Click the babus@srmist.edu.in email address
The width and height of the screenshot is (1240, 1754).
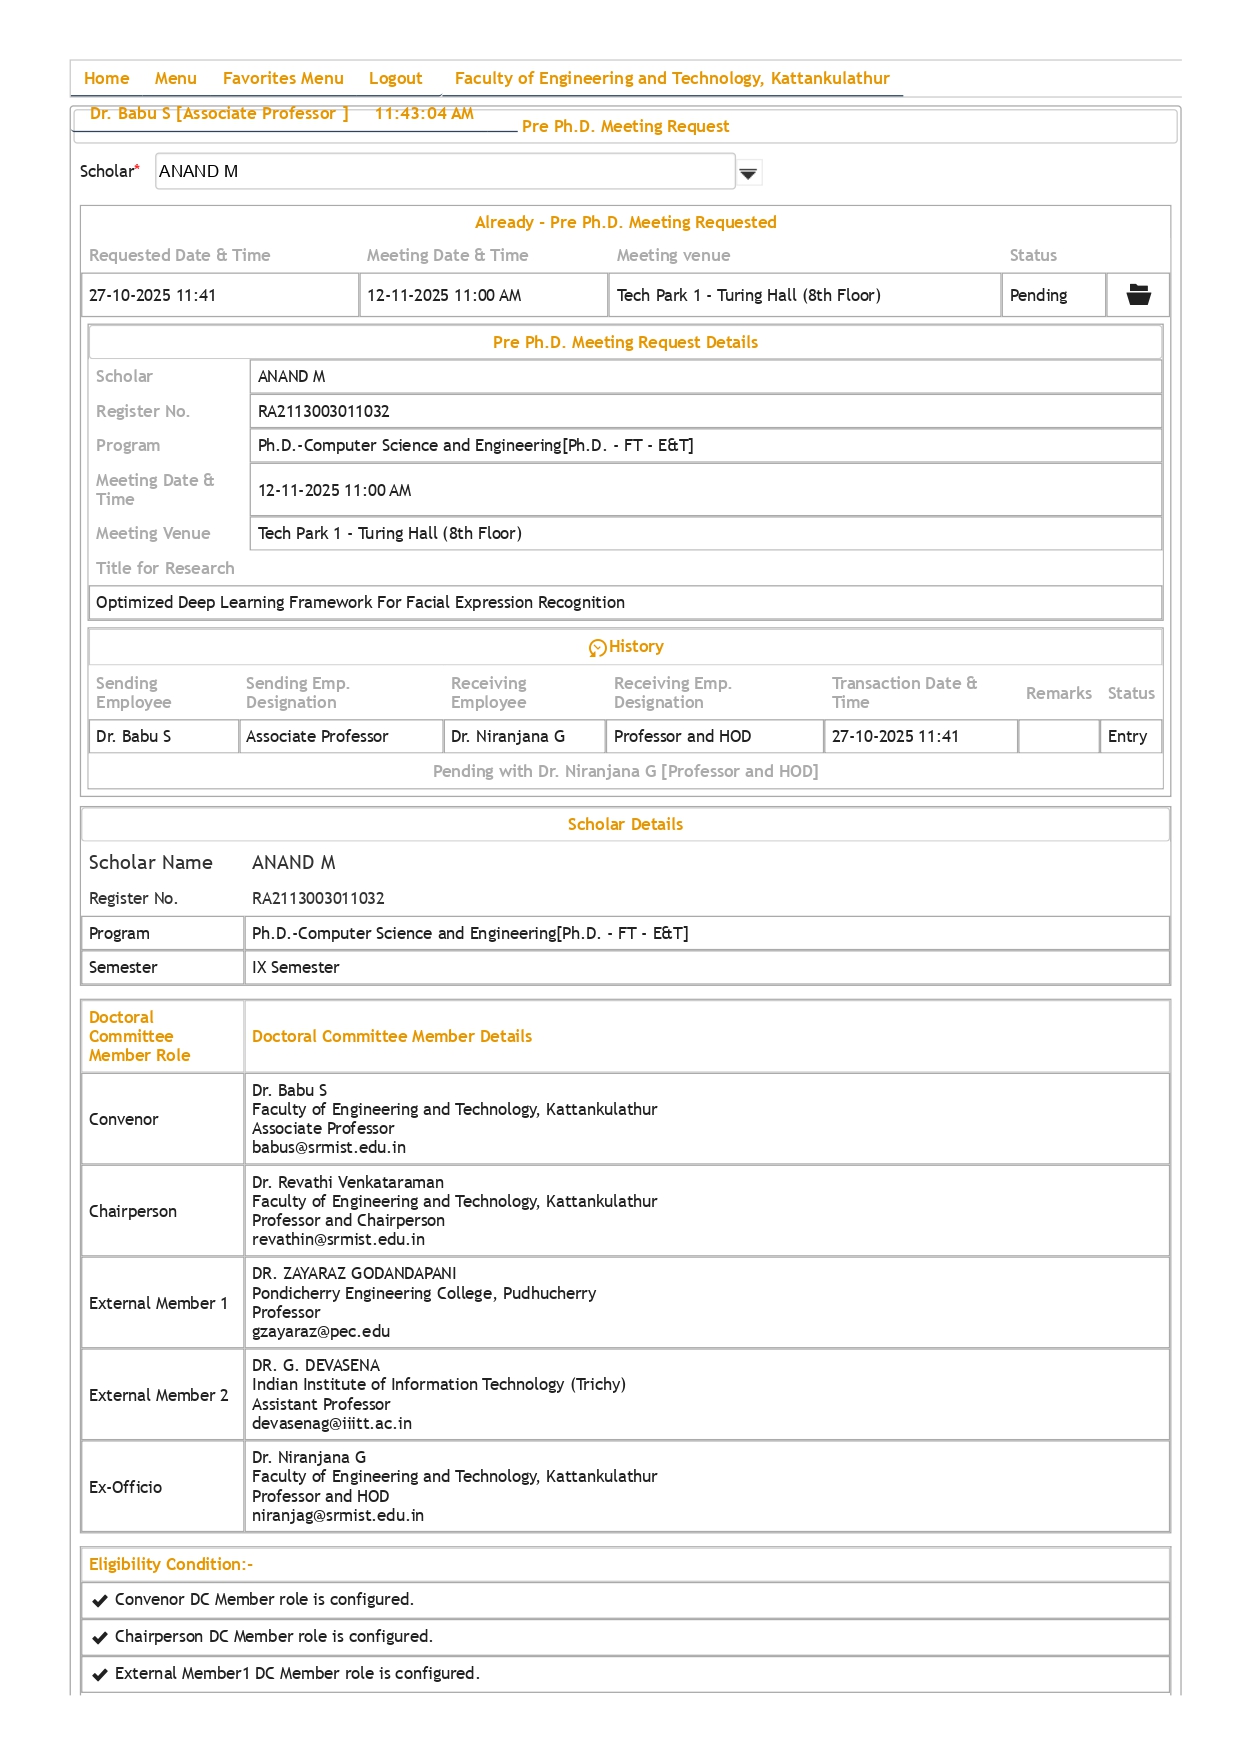click(x=329, y=1147)
